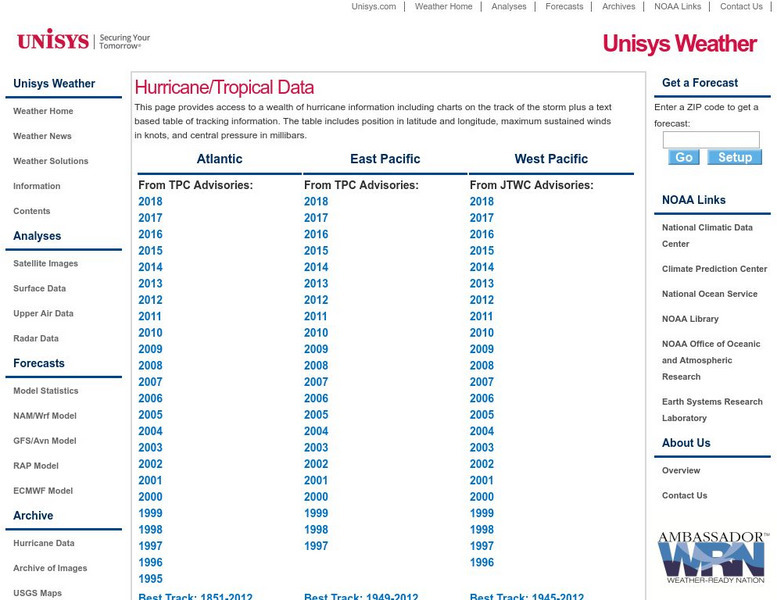777x600 pixels.
Task: Open Forecasts in top navigation
Action: click(564, 6)
